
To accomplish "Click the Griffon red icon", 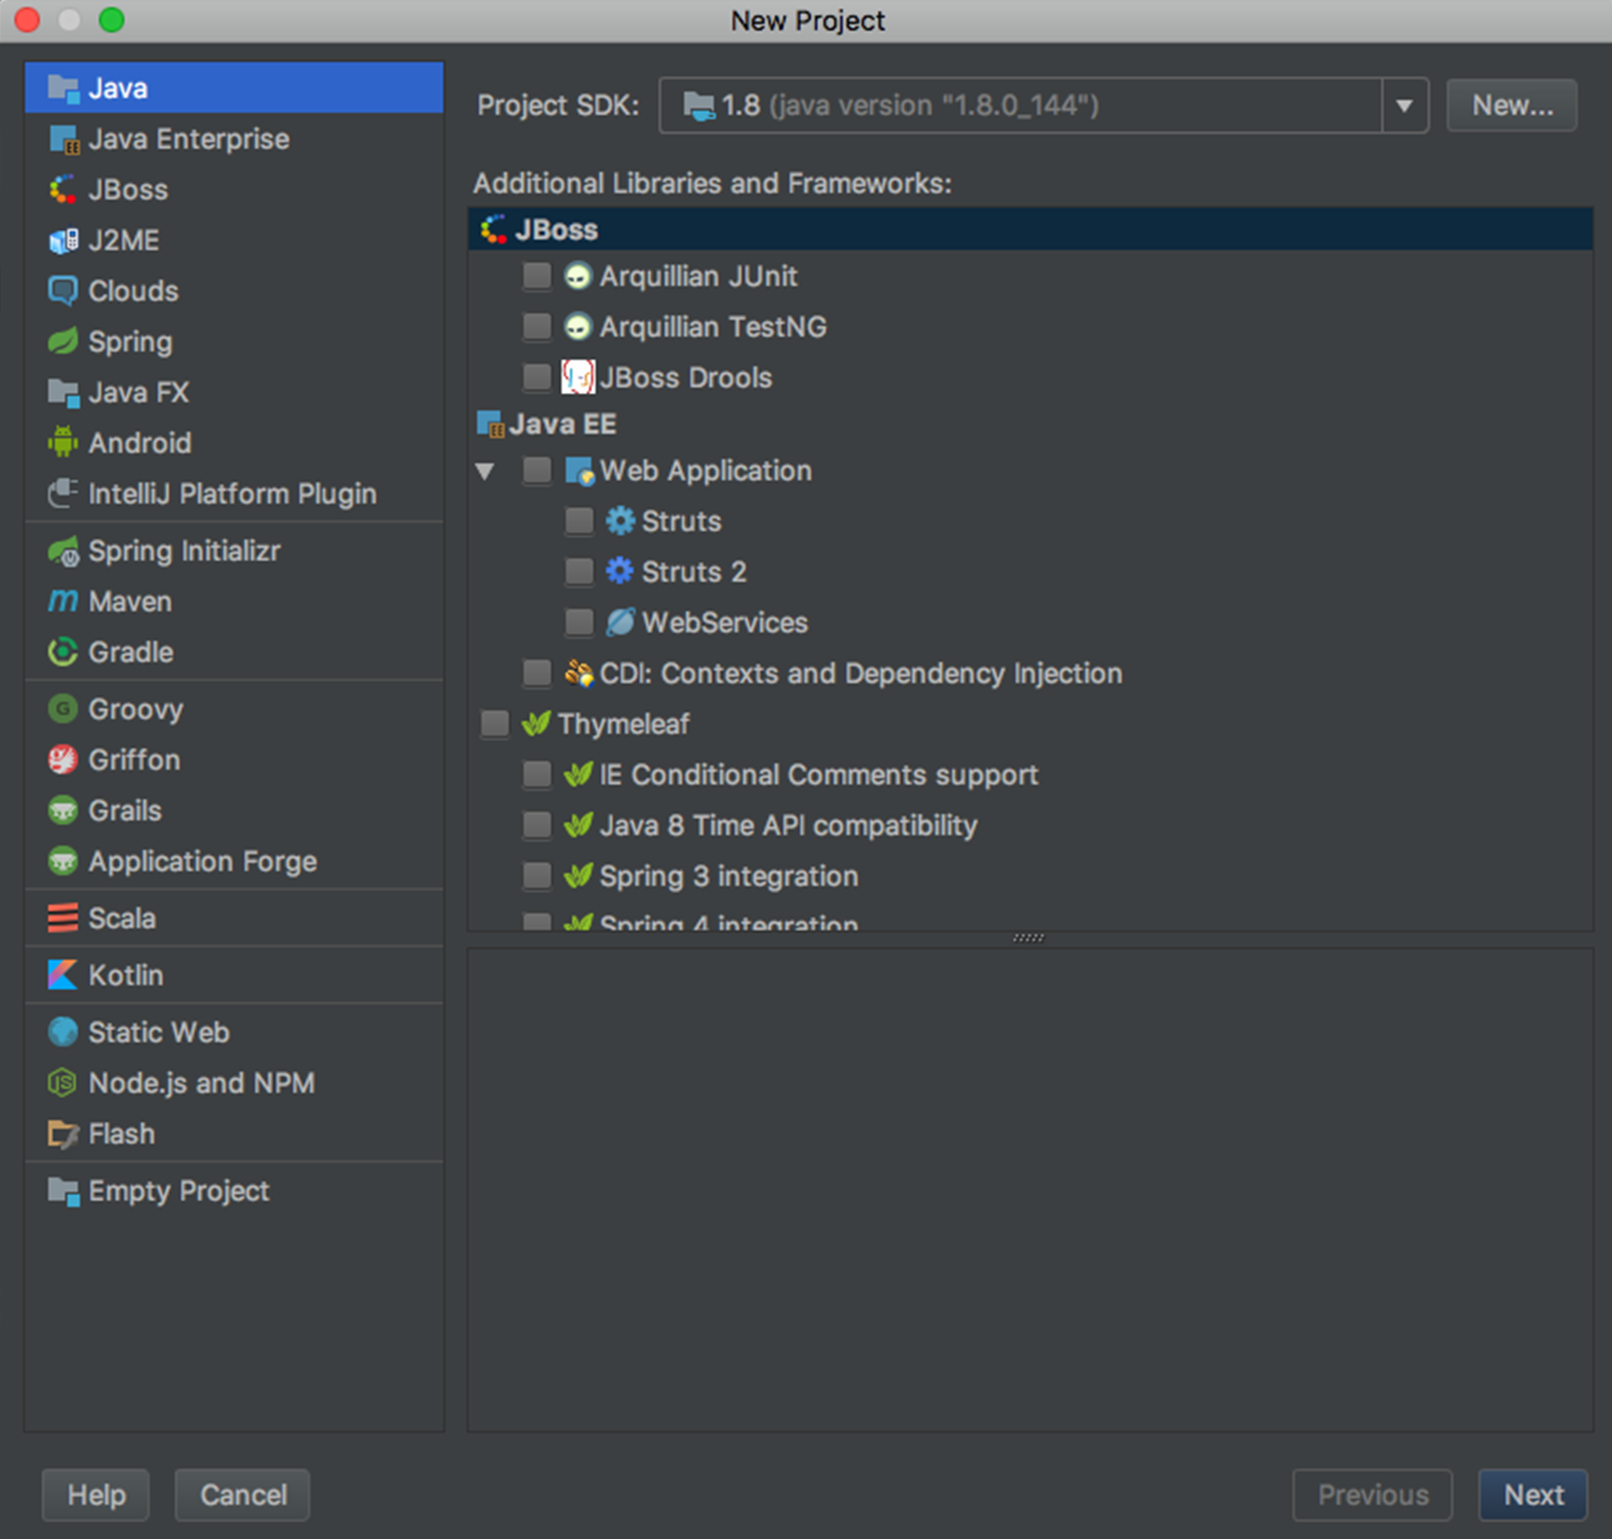I will pos(63,760).
